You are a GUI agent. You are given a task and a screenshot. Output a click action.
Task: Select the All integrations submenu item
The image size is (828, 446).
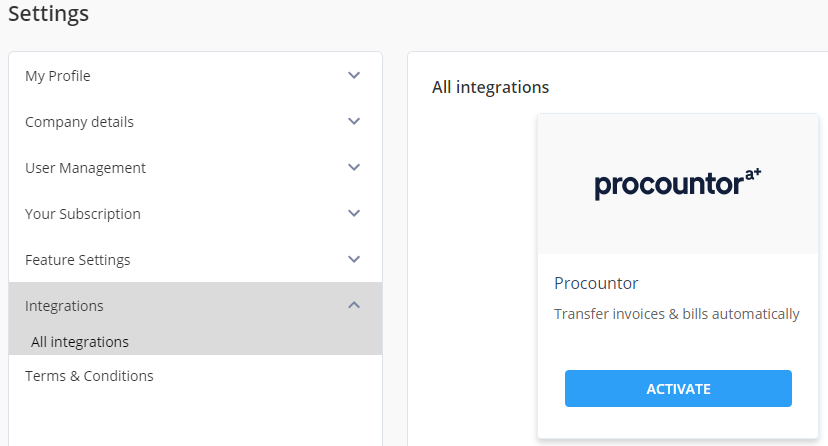[x=80, y=342]
